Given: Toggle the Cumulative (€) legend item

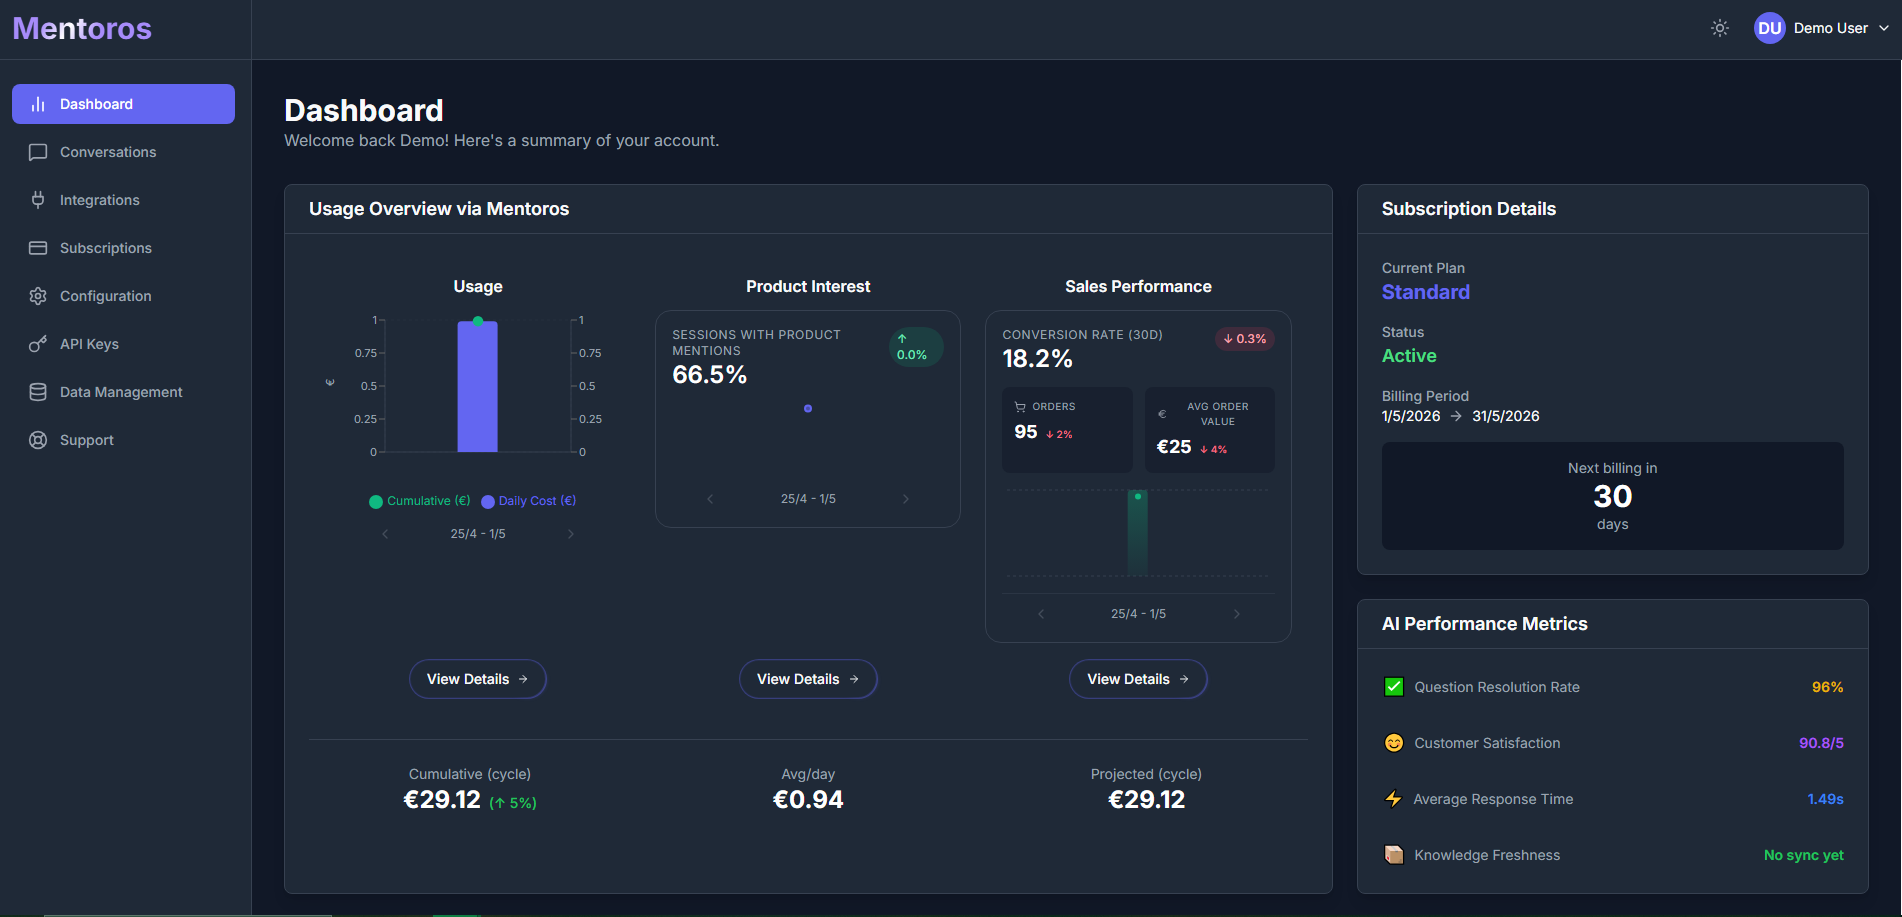Looking at the screenshot, I should pos(420,501).
